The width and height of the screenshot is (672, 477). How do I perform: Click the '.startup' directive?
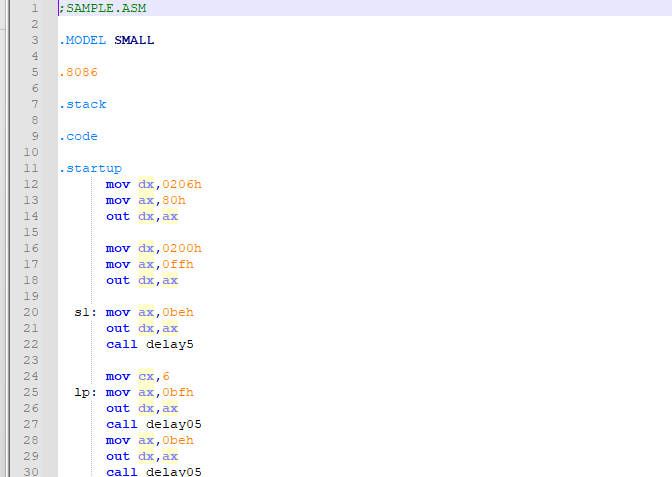(90, 168)
